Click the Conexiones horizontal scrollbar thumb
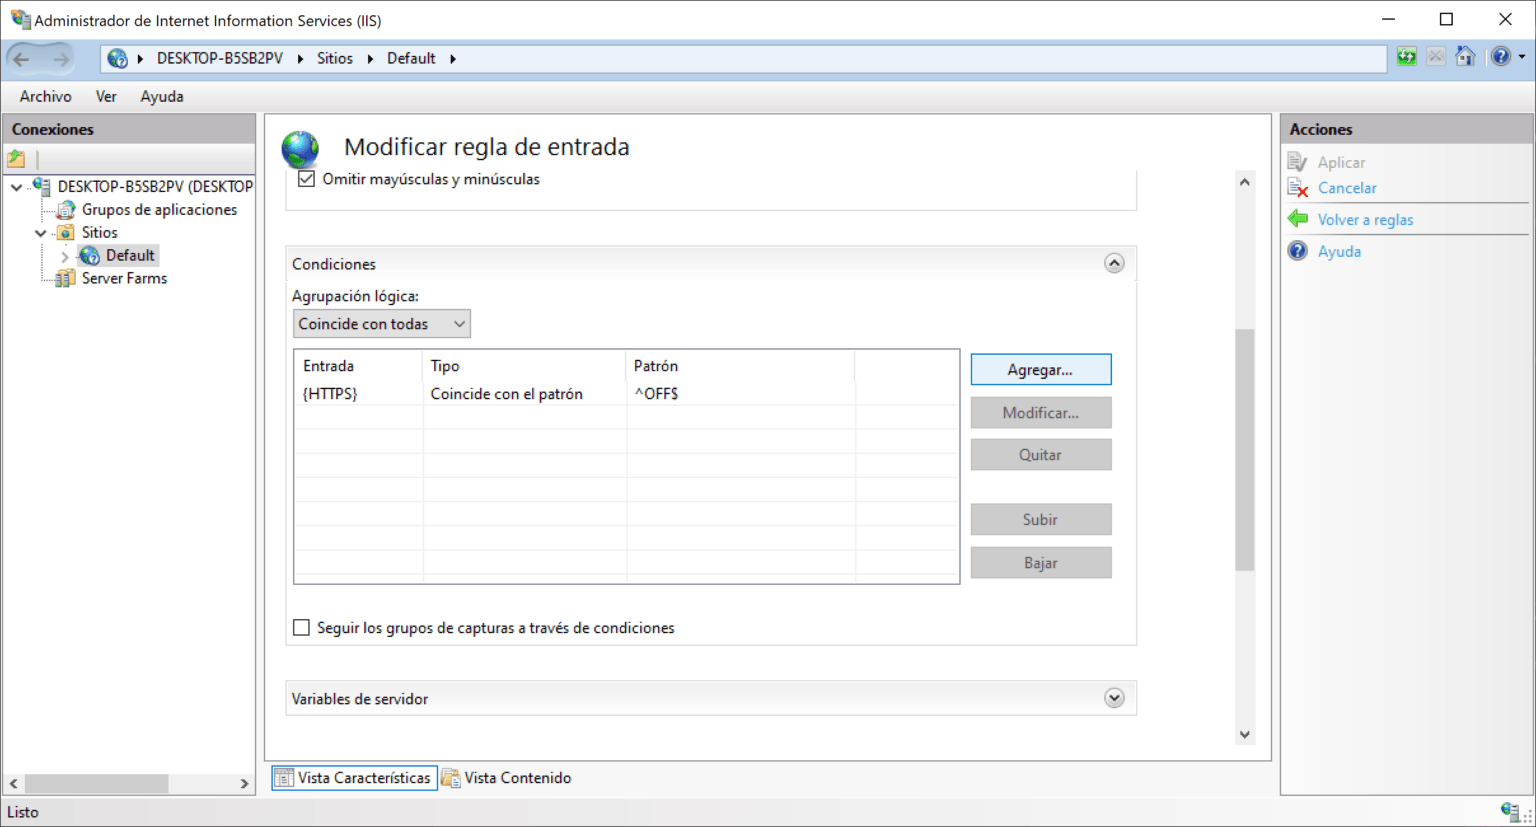 click(x=96, y=784)
